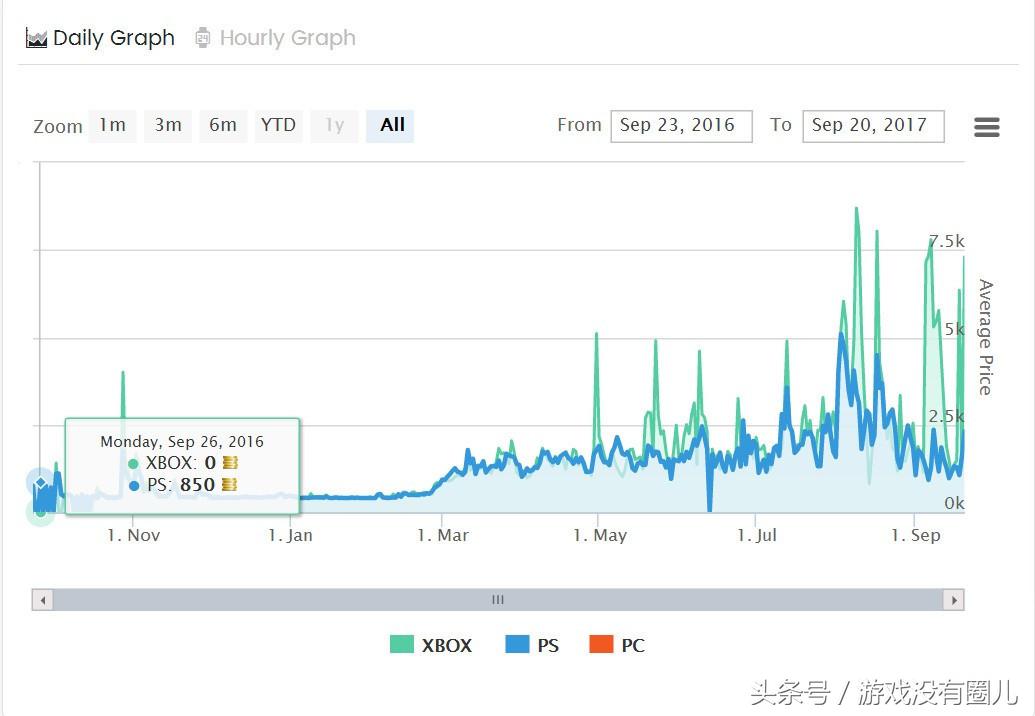Click the Average Price axis title
This screenshot has height=716, width=1035.
coord(985,337)
